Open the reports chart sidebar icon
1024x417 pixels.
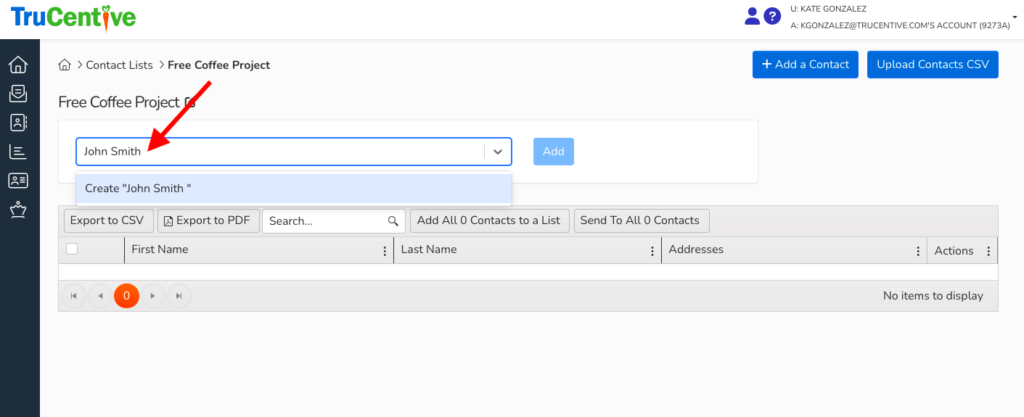coord(17,152)
